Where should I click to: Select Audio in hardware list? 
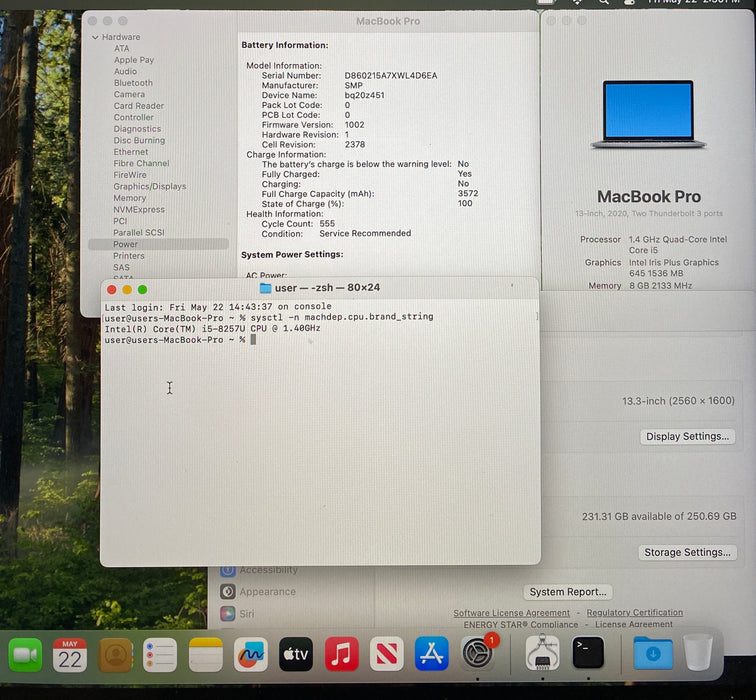click(x=125, y=71)
